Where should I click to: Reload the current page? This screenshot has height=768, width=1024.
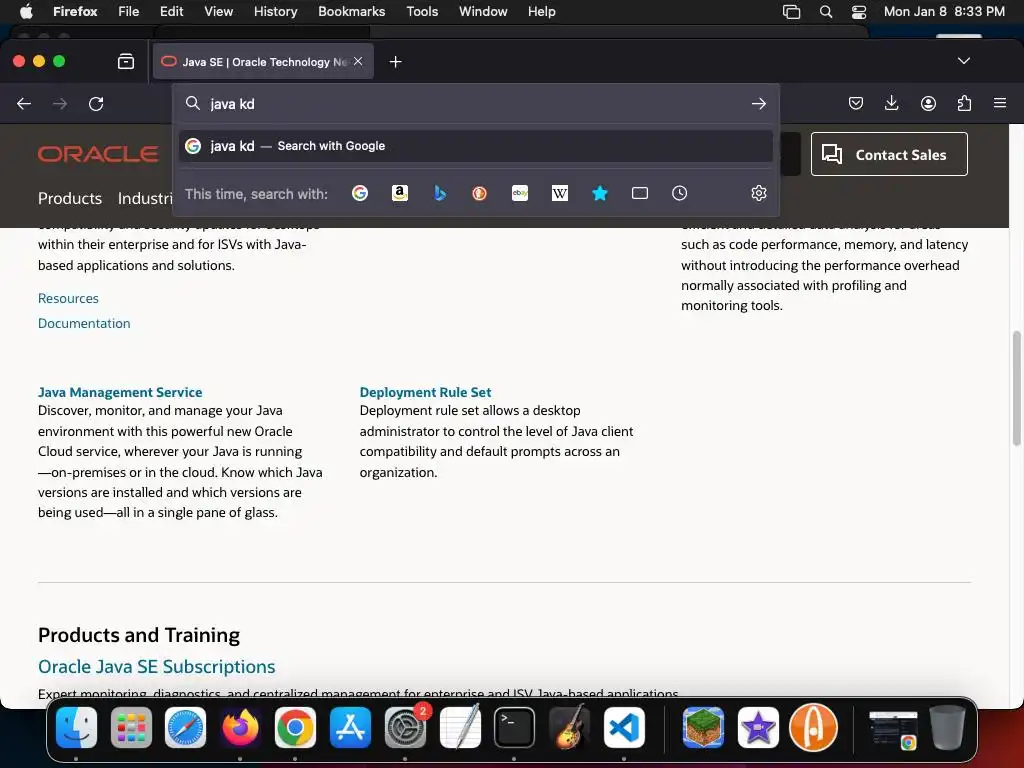[96, 104]
